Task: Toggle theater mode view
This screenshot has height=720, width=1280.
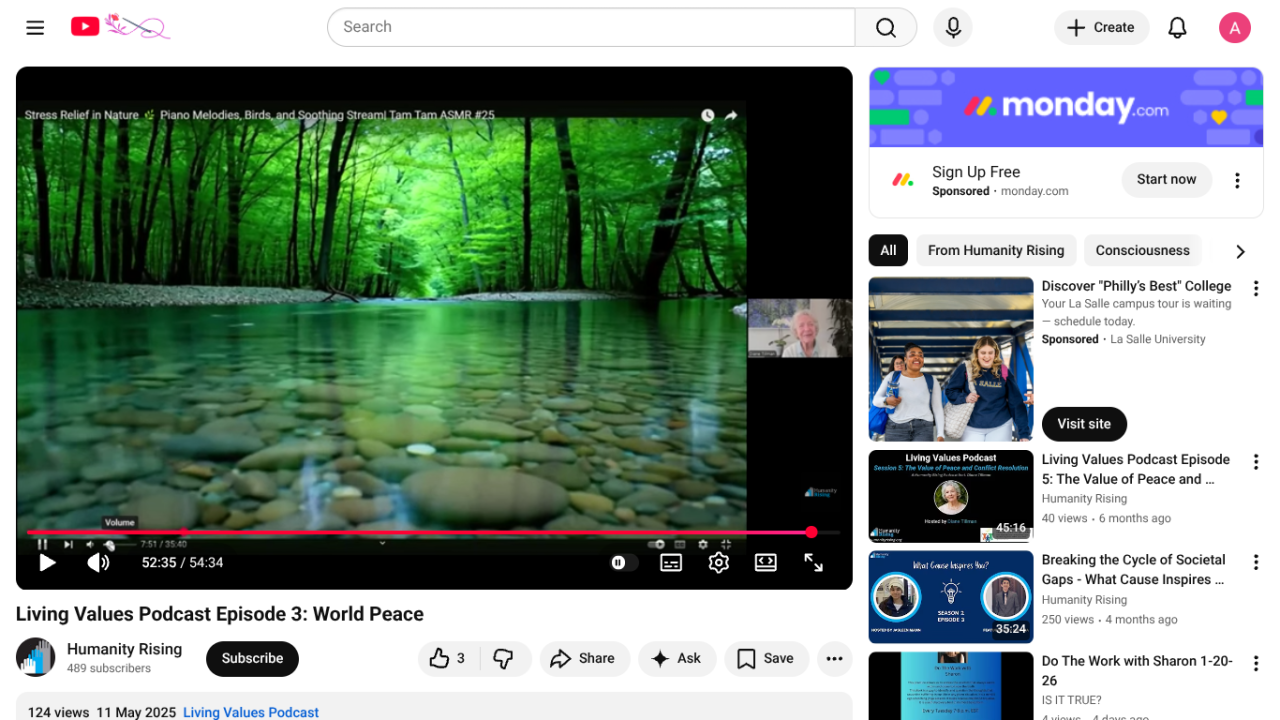Action: (766, 563)
